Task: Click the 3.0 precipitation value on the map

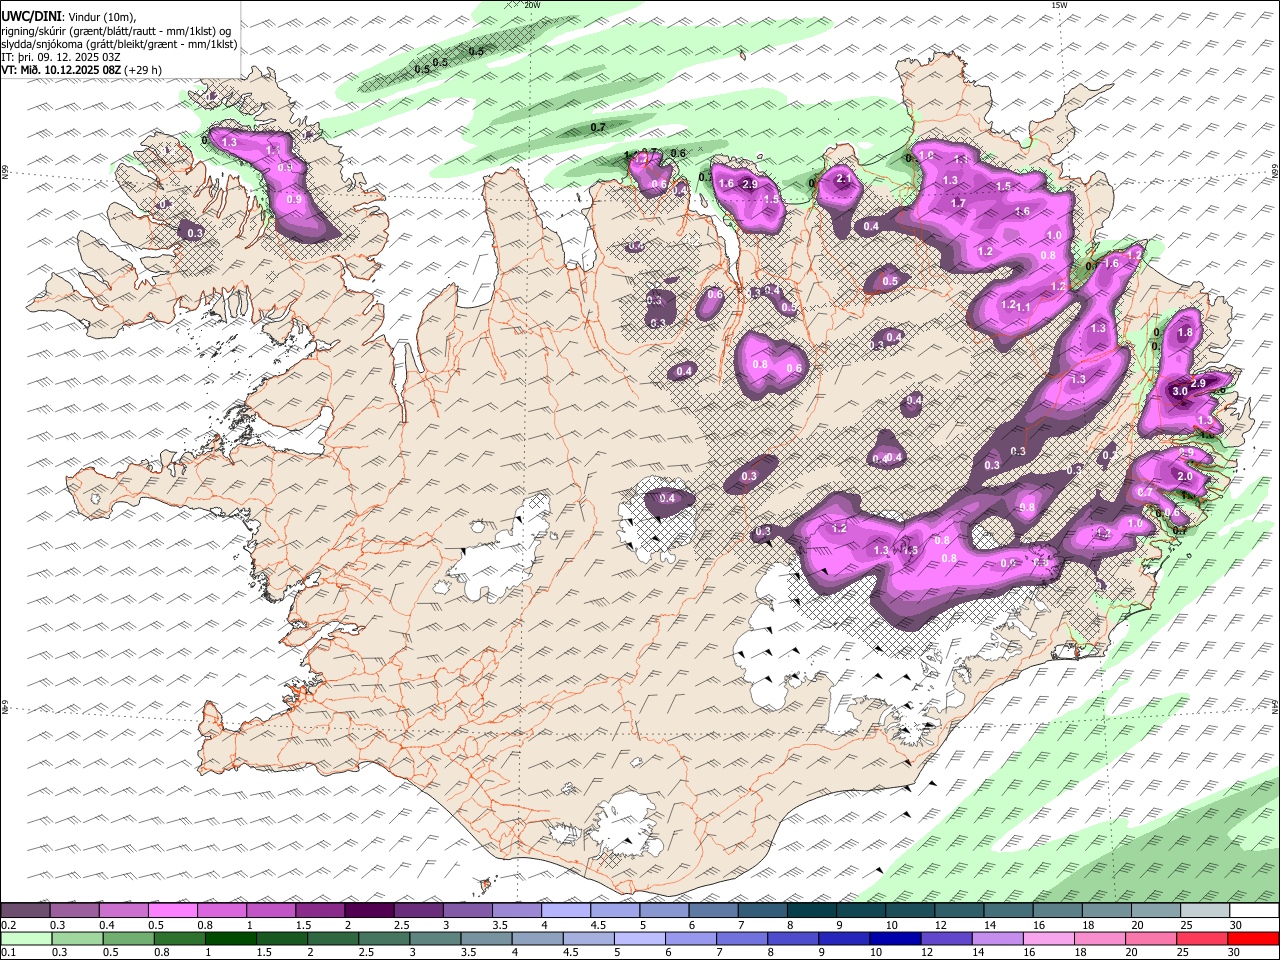Action: tap(1179, 391)
